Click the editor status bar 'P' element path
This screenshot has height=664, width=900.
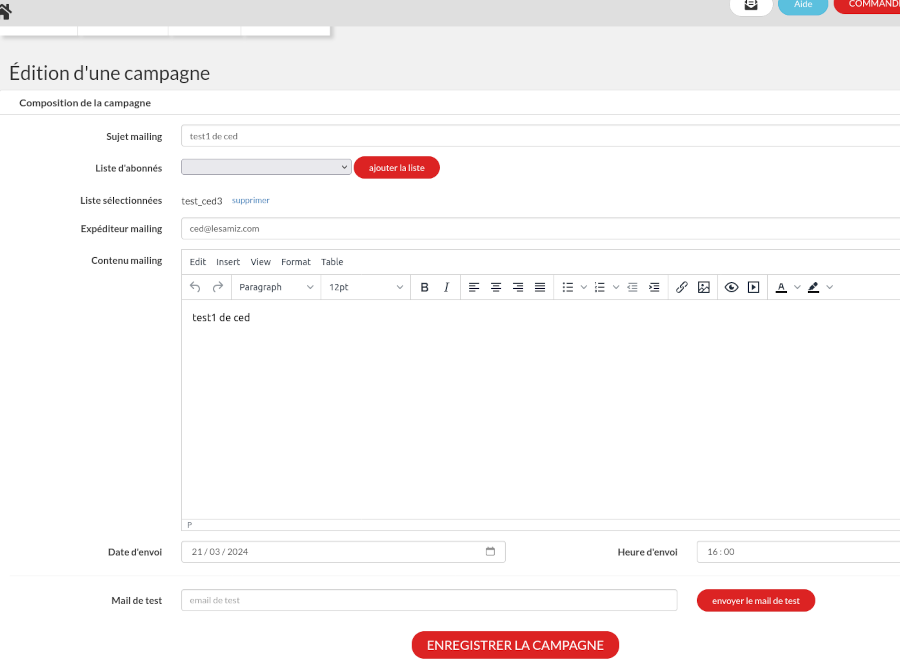click(189, 525)
